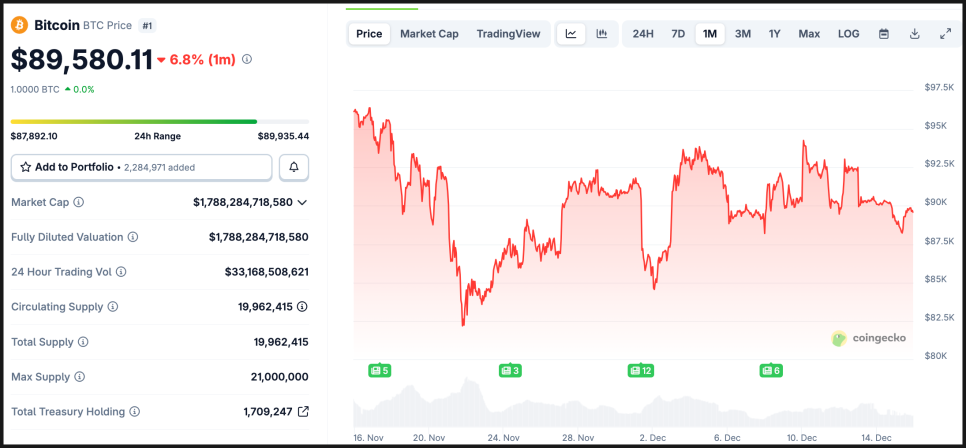This screenshot has width=966, height=448.
Task: Click the Circulating Supply value info icon
Action: (302, 307)
